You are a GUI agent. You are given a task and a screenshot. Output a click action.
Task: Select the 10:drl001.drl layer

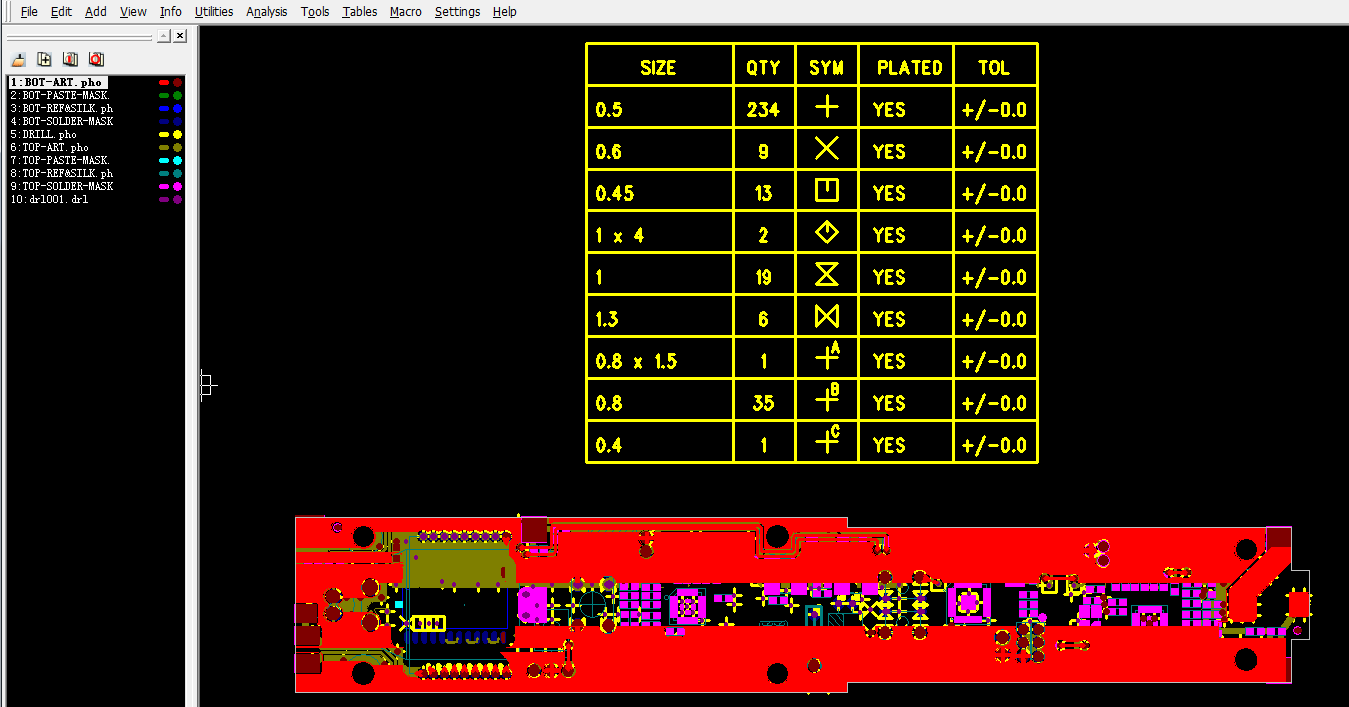(x=49, y=199)
